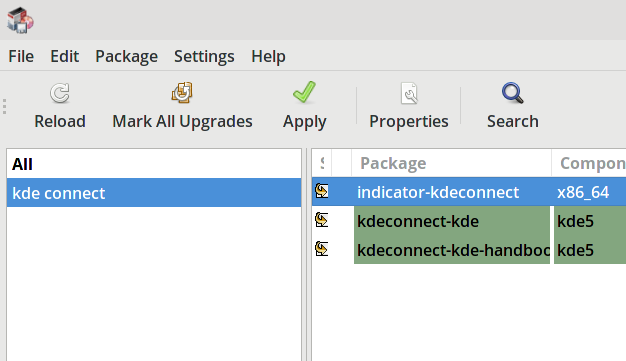
Task: Sort by the Package column header
Action: [451, 163]
